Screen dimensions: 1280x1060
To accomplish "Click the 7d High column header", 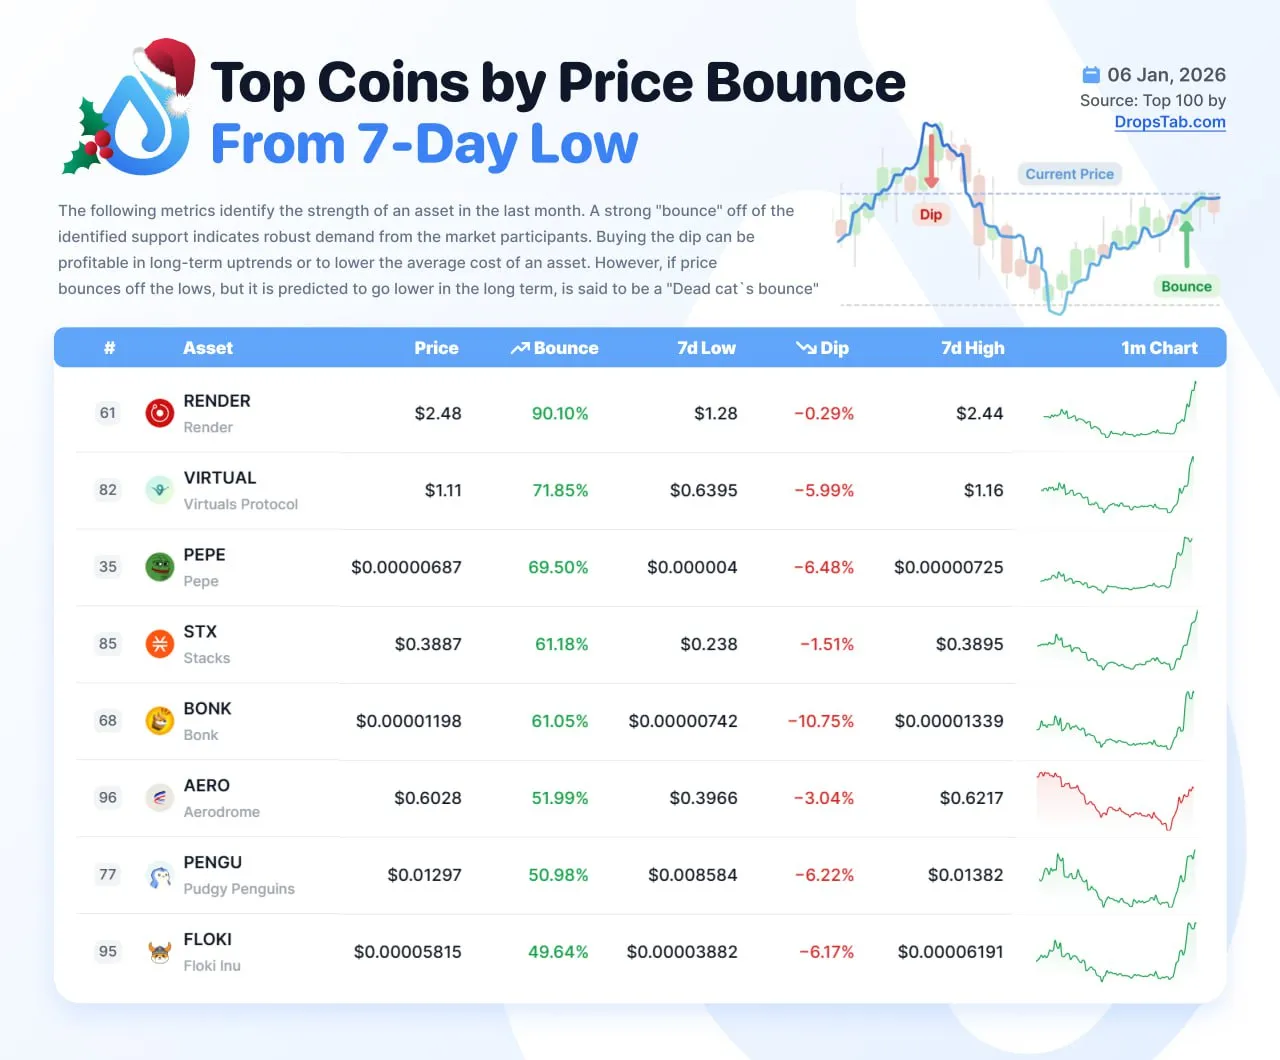I will pos(972,348).
